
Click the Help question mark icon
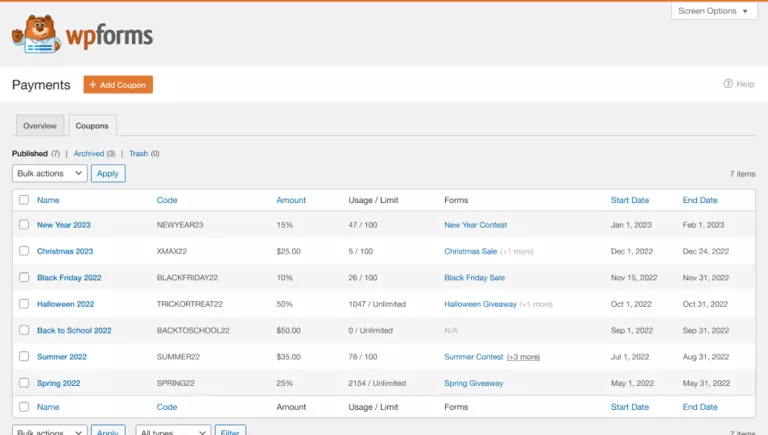point(728,84)
